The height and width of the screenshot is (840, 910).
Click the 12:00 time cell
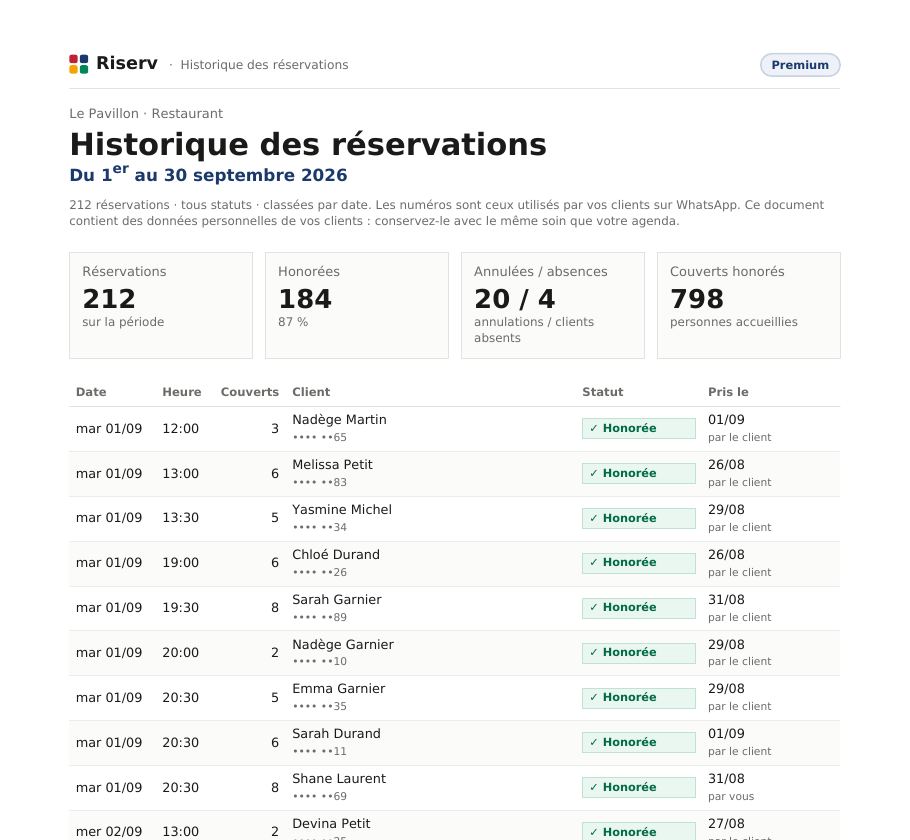coord(180,428)
